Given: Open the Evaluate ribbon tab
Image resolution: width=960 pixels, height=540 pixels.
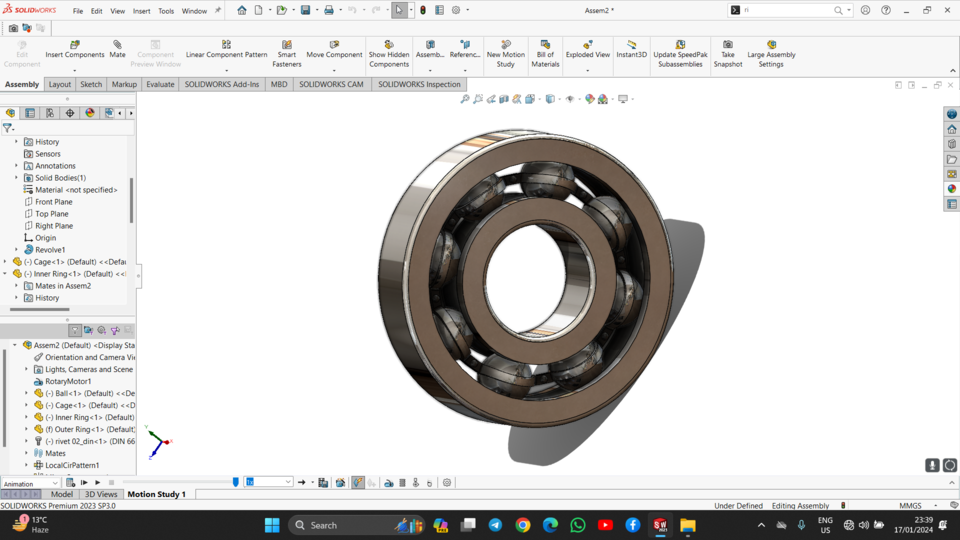Looking at the screenshot, I should pos(160,84).
